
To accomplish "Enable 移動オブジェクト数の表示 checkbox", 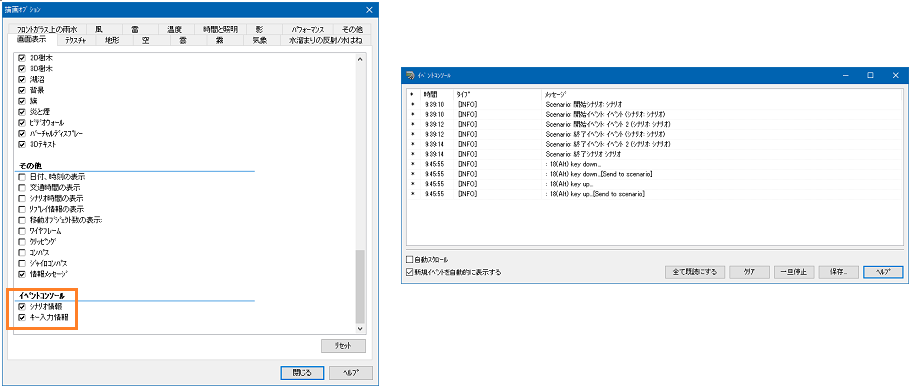I will point(22,220).
